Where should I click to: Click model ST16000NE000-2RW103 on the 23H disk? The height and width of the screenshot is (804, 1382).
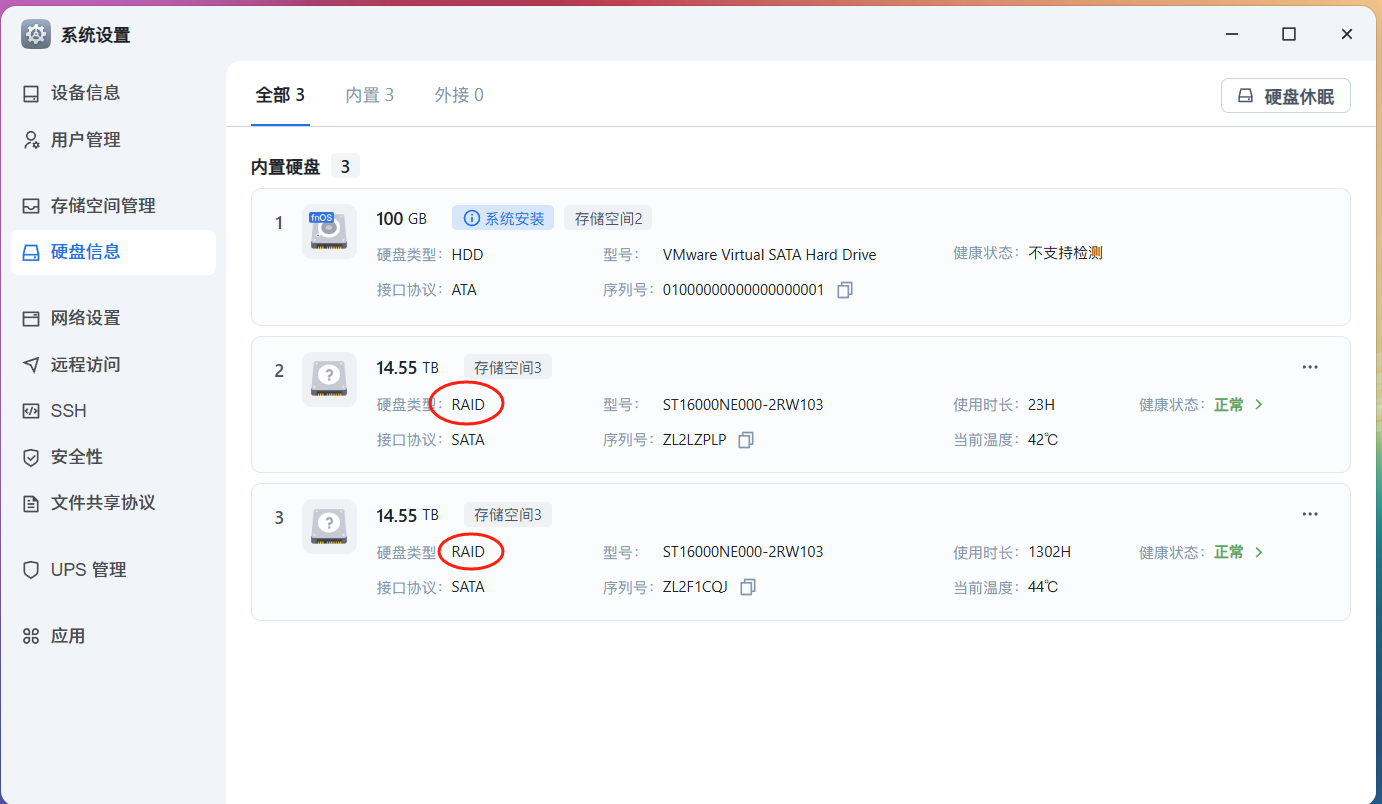pos(743,405)
